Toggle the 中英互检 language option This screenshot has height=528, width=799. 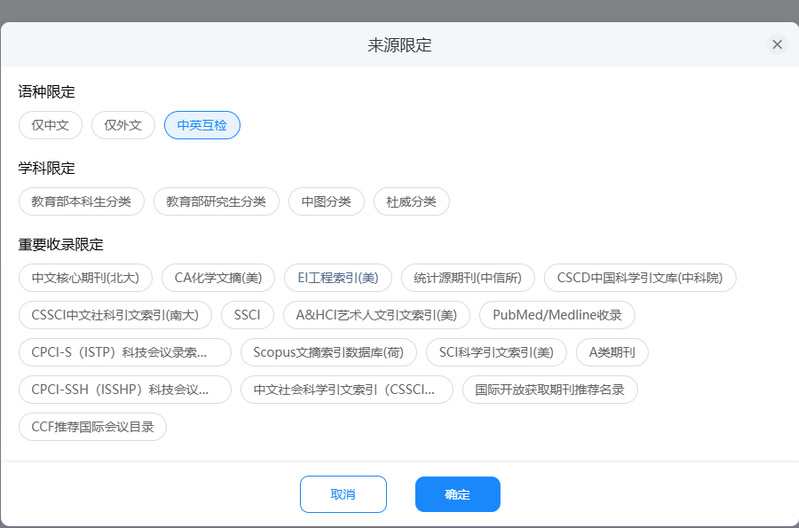point(202,125)
